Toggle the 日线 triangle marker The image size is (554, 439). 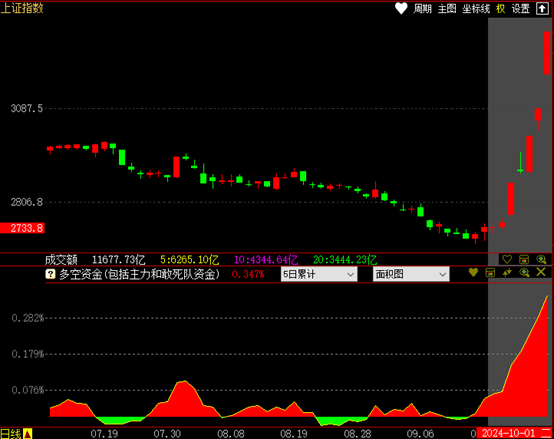28,433
